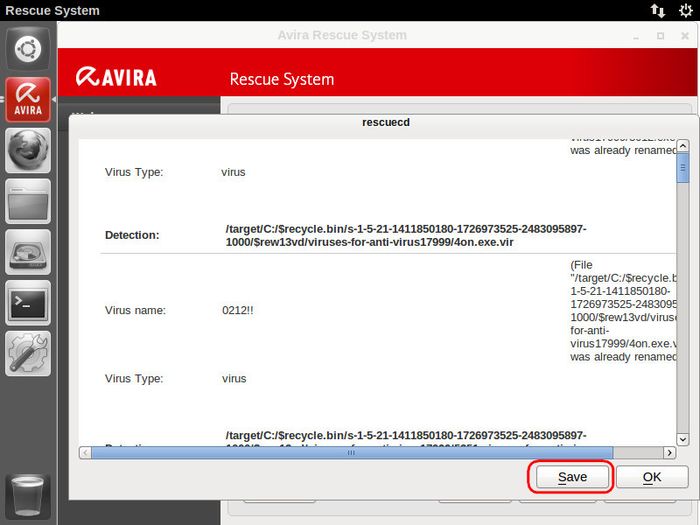700x525 pixels.
Task: Save the rescuecd scan report
Action: point(571,477)
